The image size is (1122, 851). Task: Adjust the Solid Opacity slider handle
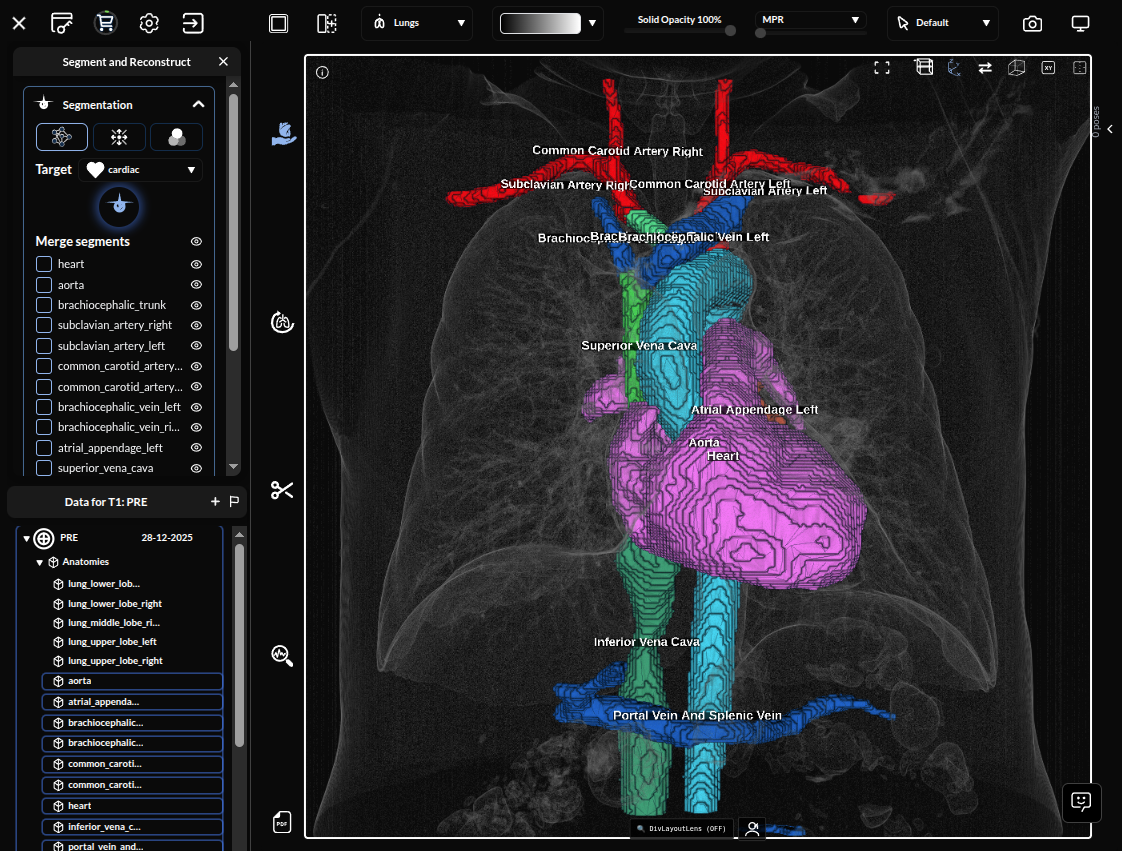[730, 31]
